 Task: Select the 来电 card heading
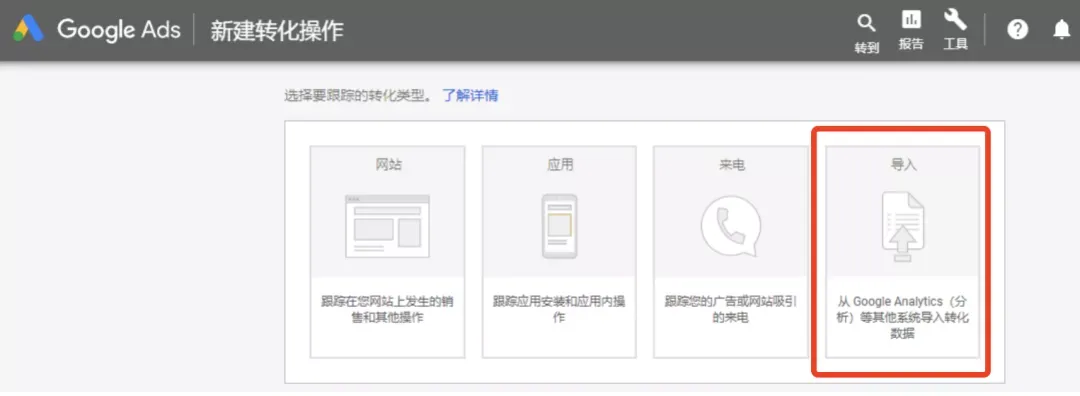[731, 165]
